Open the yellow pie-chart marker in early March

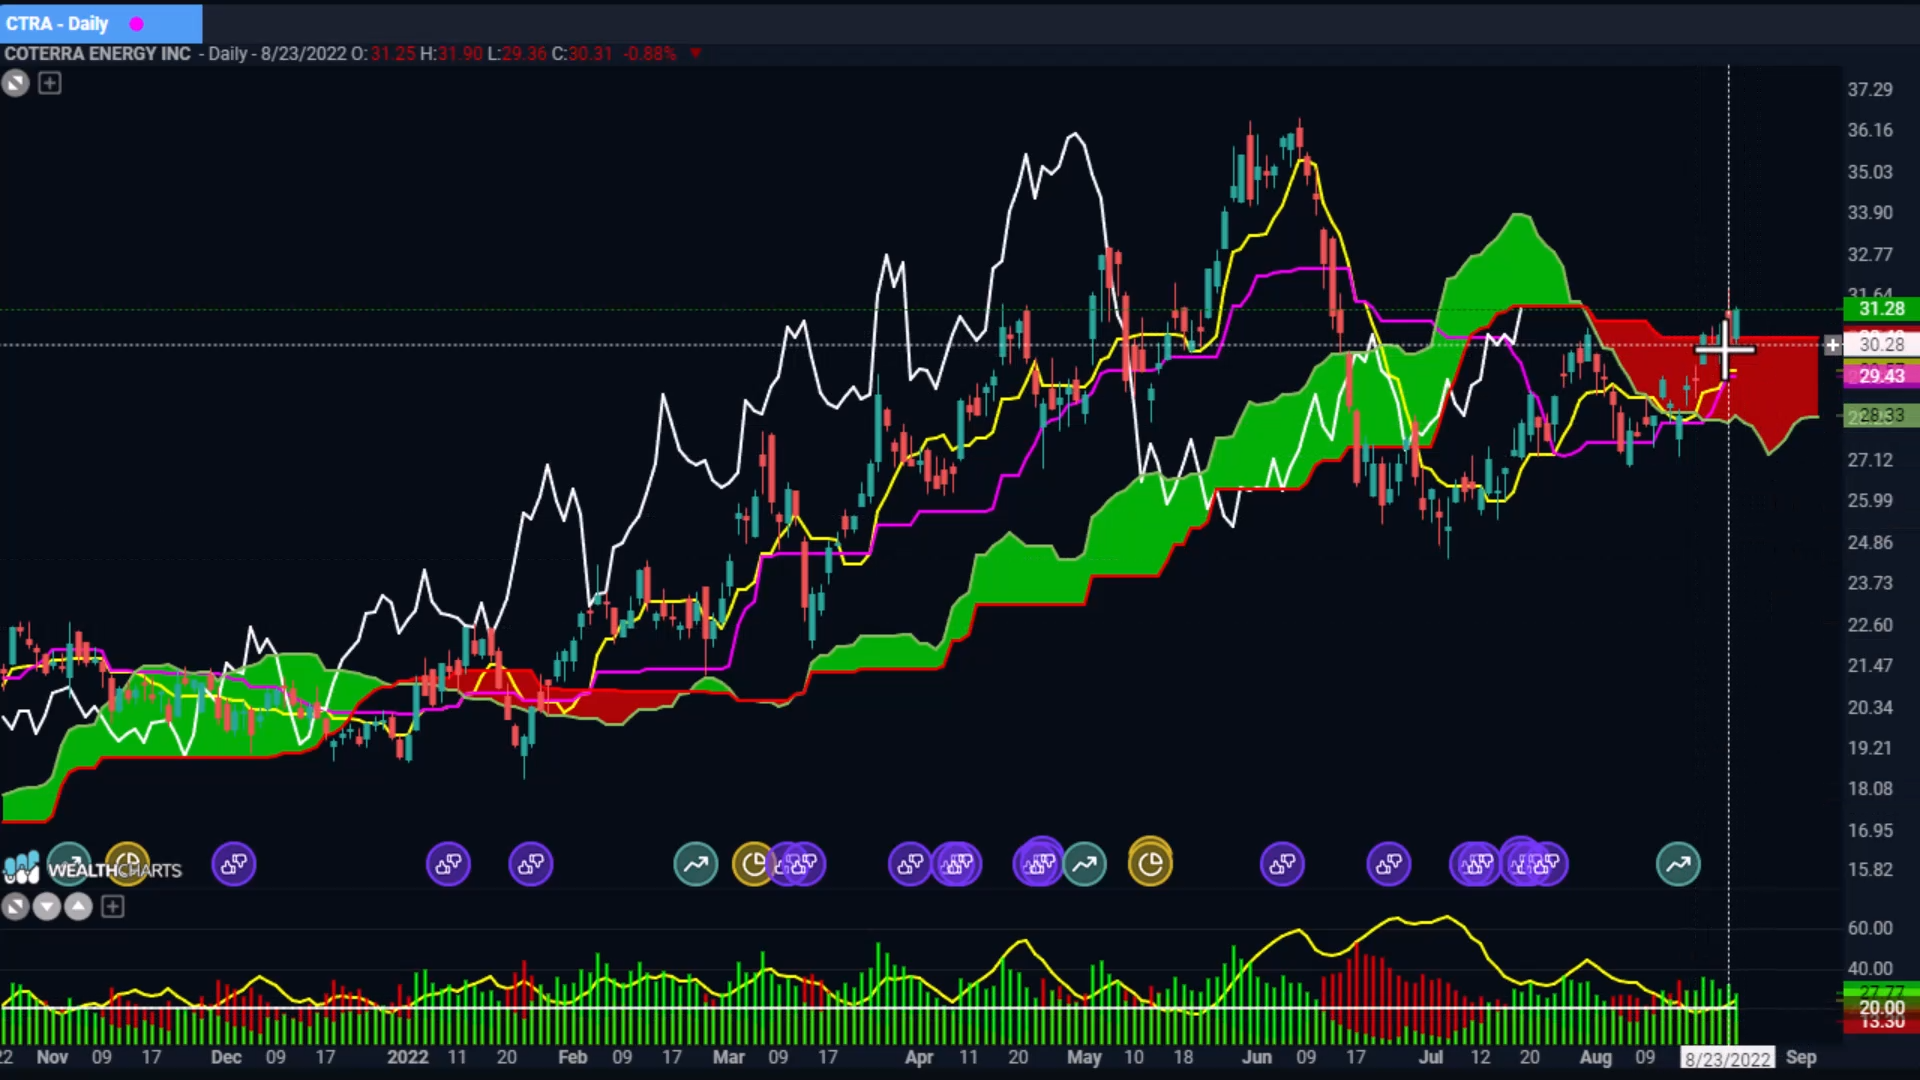pyautogui.click(x=752, y=864)
